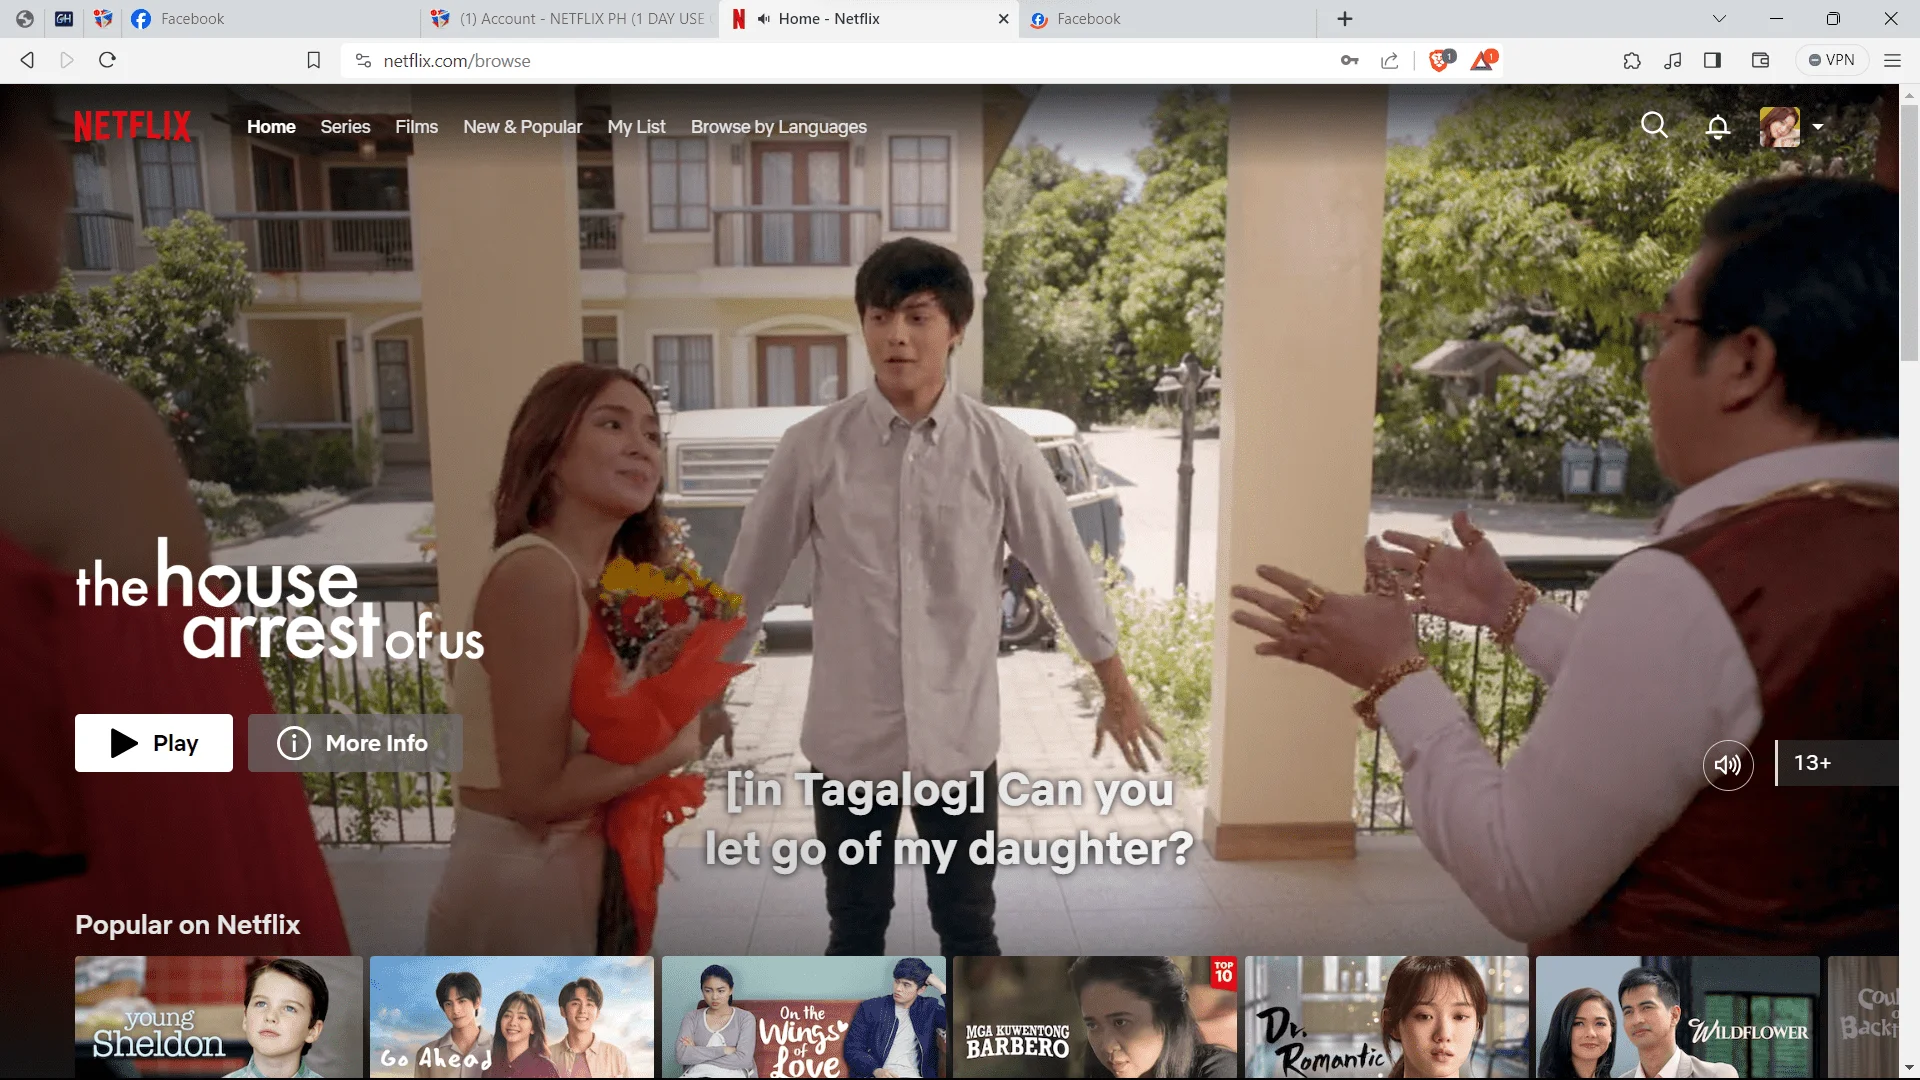Open saved passwords key icon
The width and height of the screenshot is (1920, 1080).
(1349, 61)
